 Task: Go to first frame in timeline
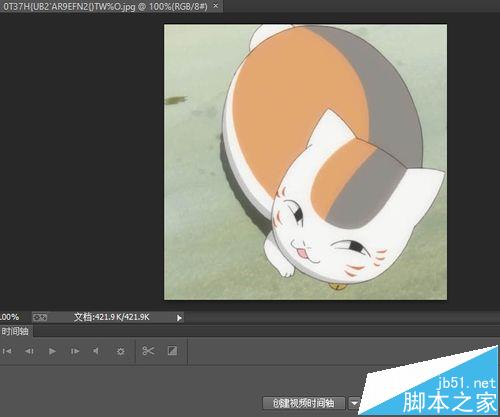pos(7,351)
